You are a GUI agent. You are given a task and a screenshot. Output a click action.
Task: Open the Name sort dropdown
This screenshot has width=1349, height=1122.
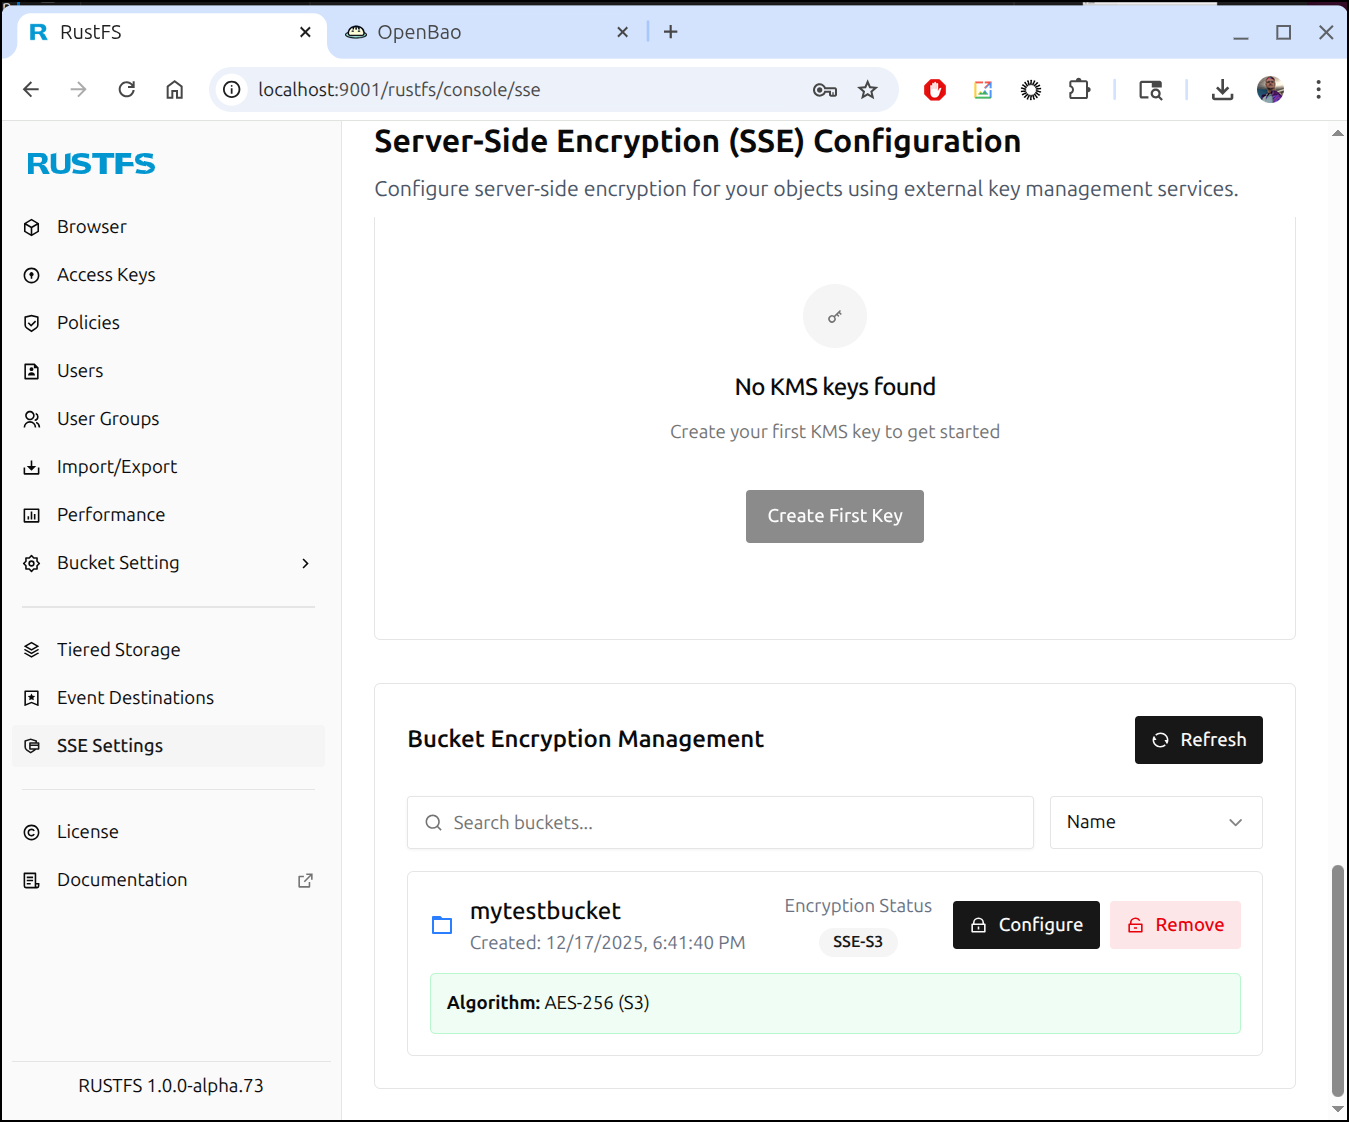[x=1155, y=822]
